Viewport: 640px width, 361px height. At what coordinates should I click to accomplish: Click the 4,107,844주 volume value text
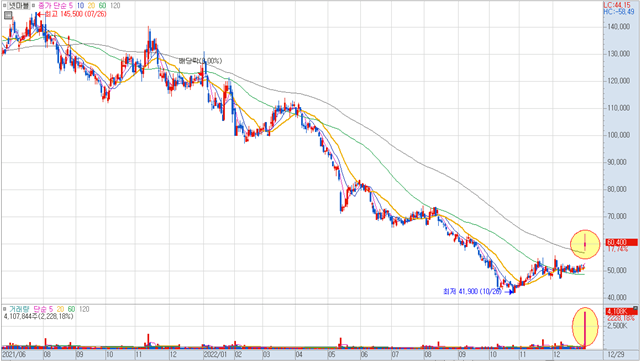tap(39, 316)
